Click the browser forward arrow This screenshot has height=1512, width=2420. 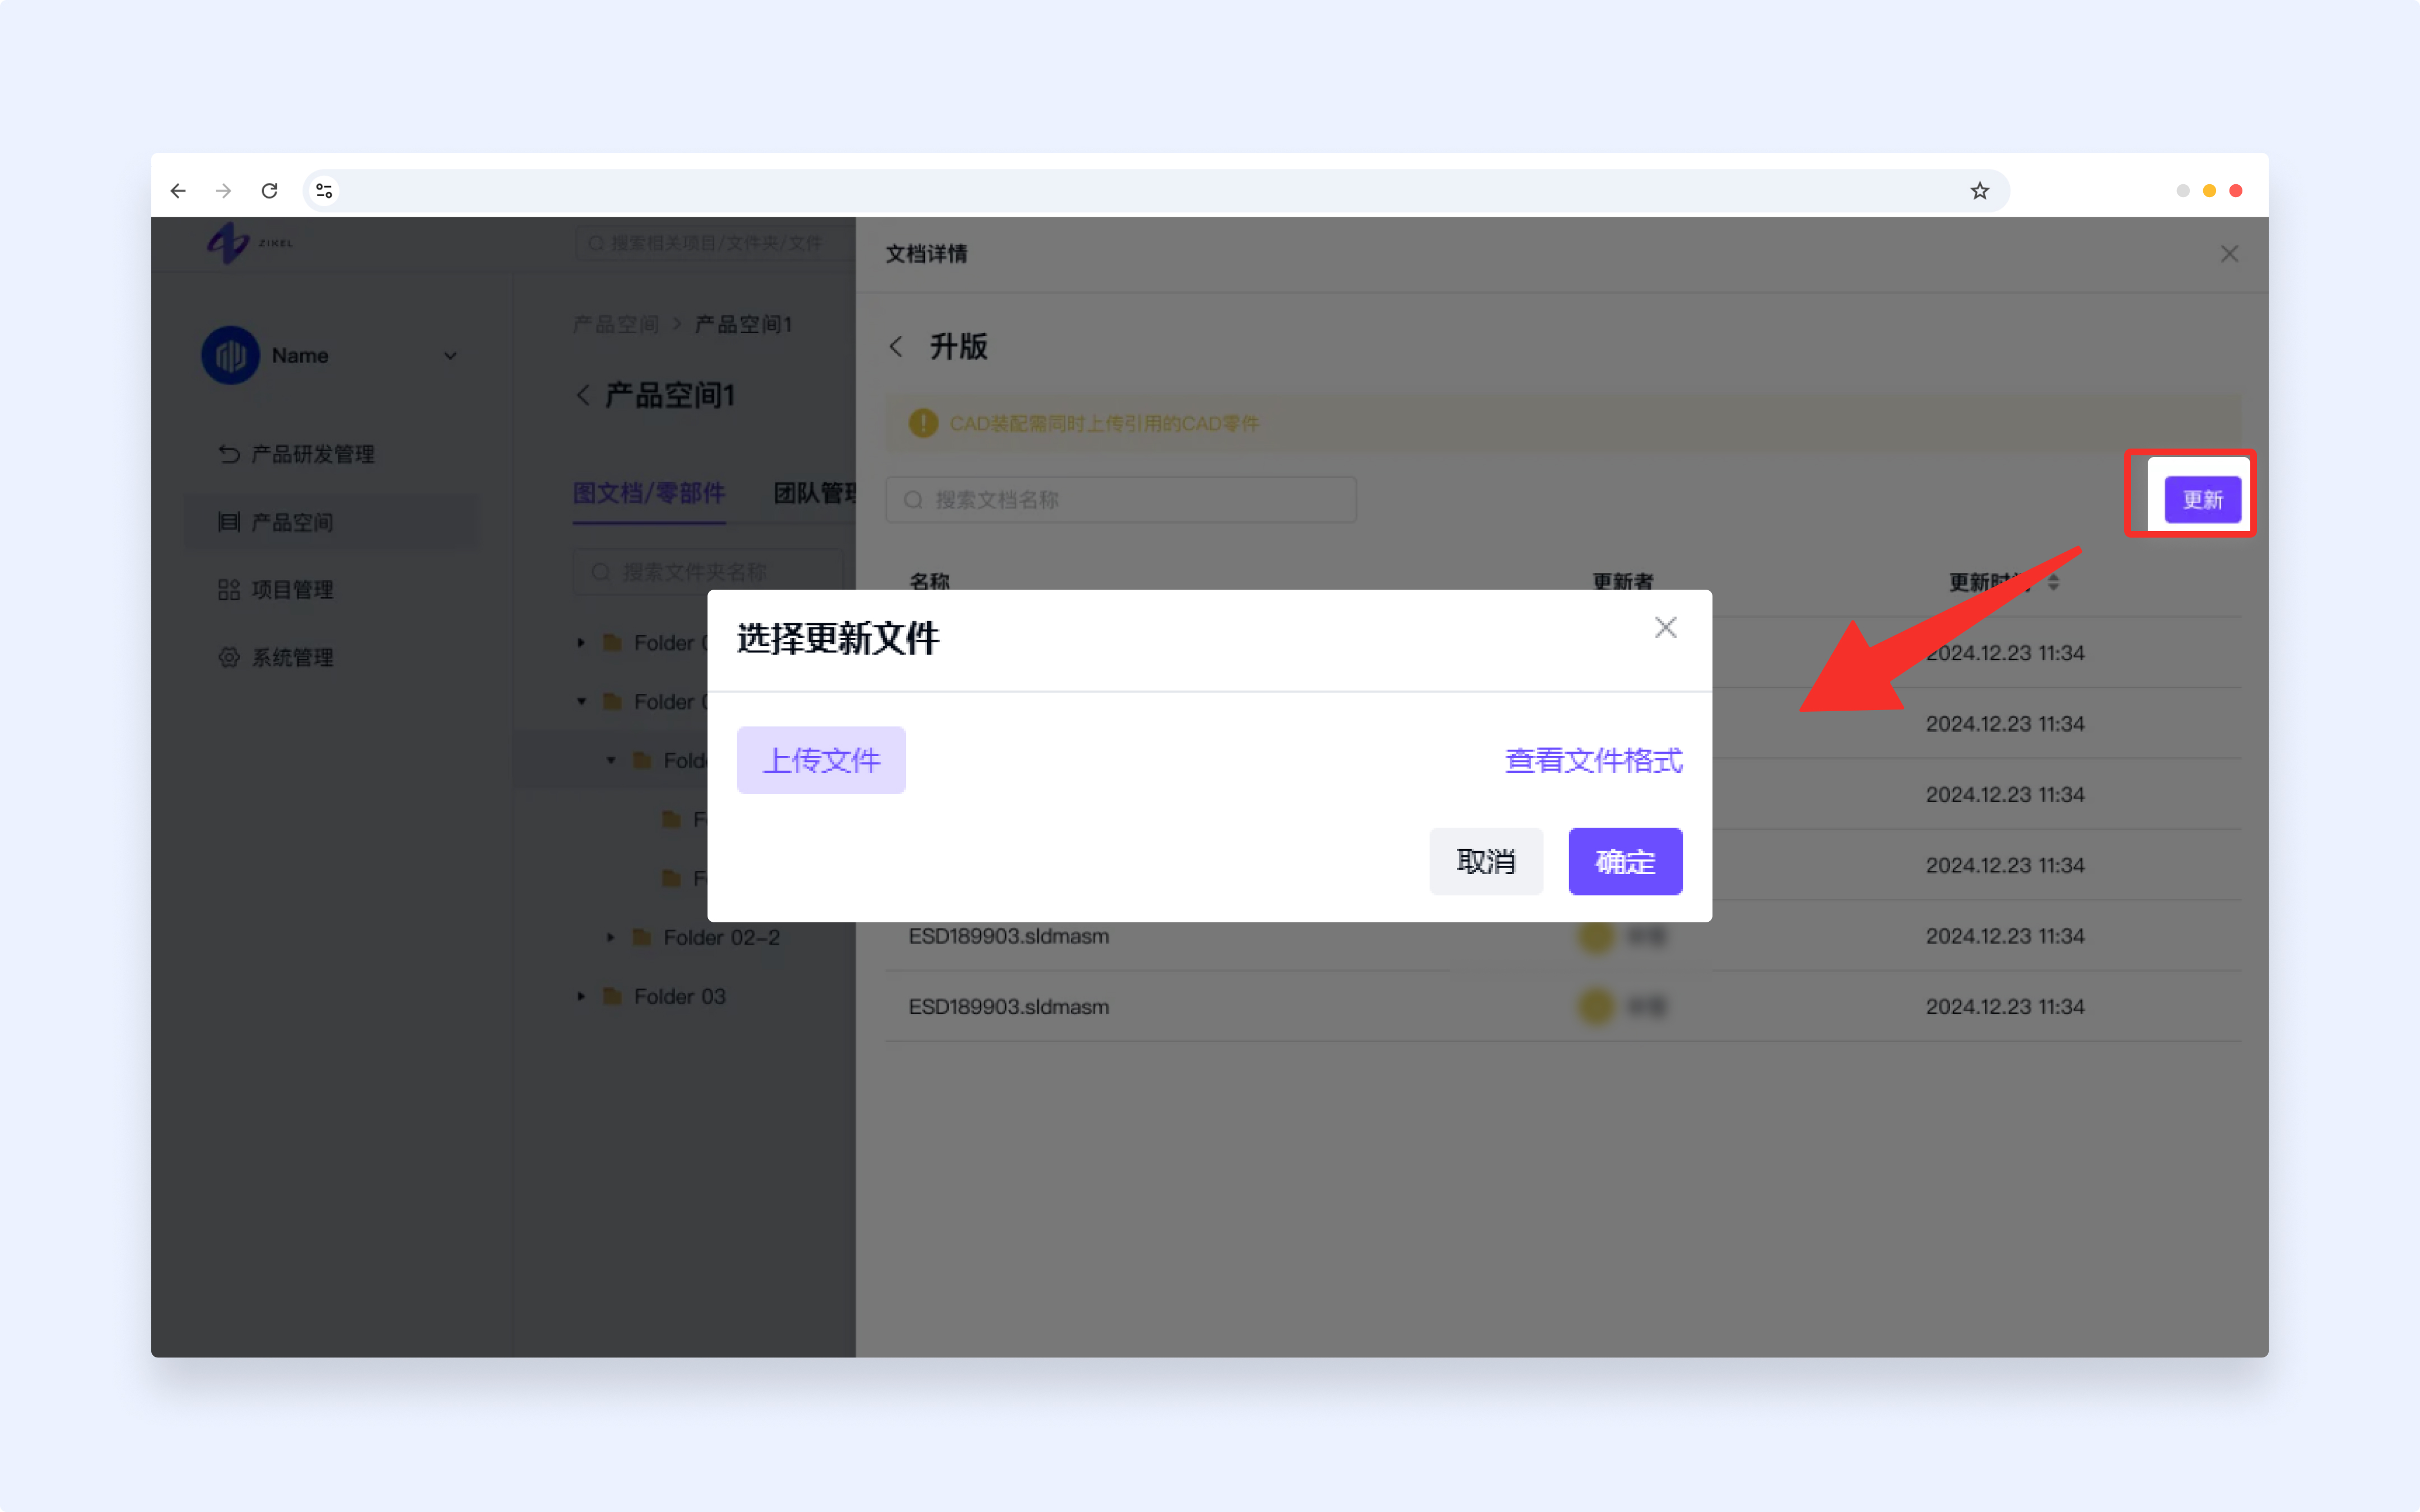click(224, 191)
